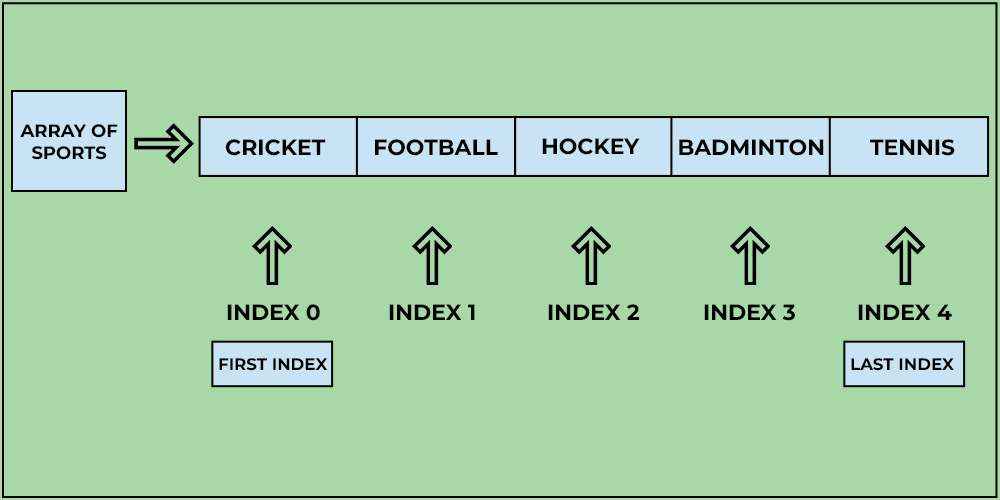Click the up arrow above Index 2

coord(591,256)
